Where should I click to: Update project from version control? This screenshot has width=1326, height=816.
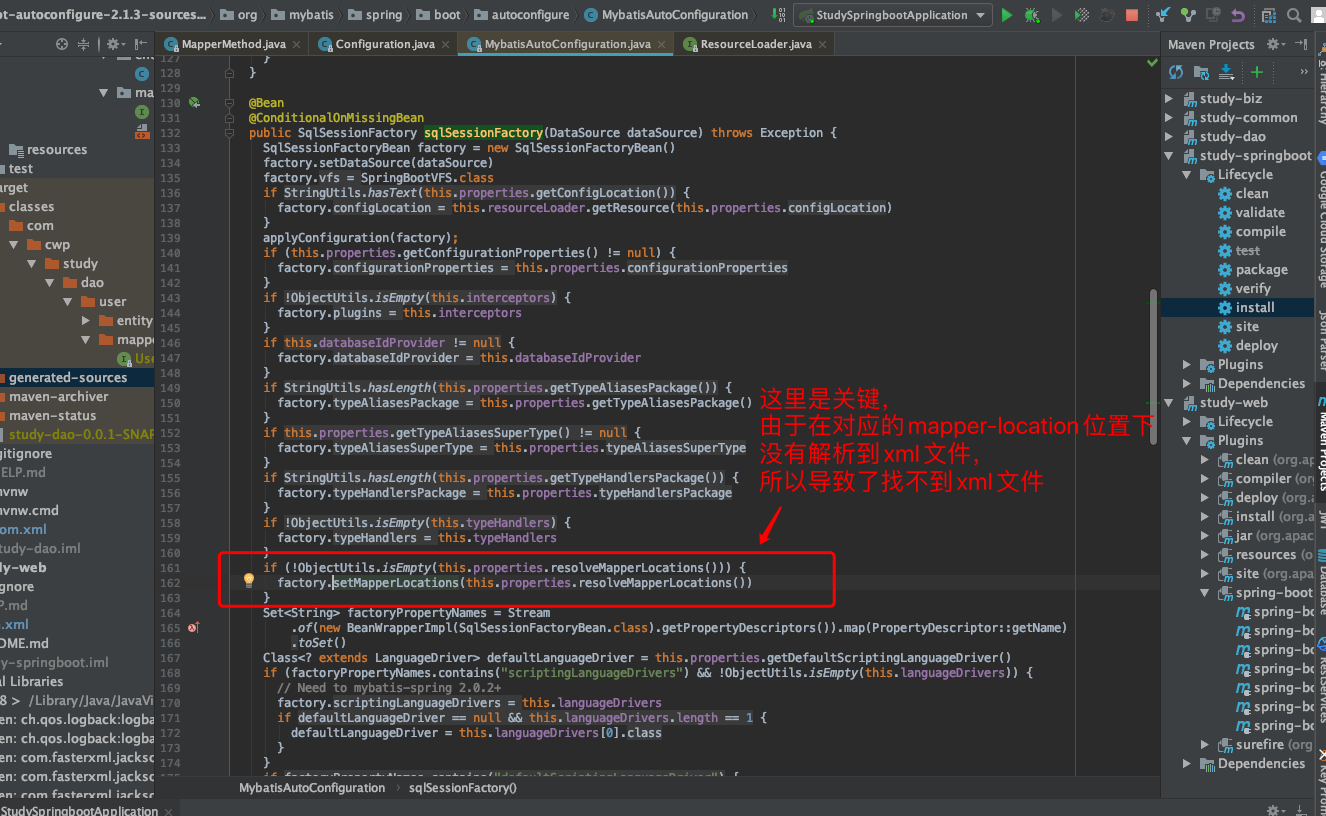point(1163,16)
